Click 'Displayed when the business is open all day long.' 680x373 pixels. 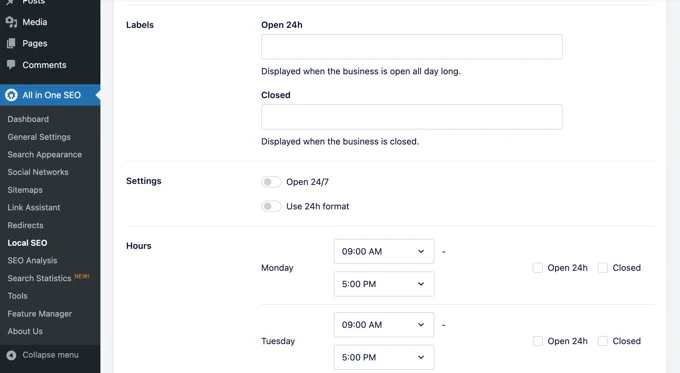361,71
